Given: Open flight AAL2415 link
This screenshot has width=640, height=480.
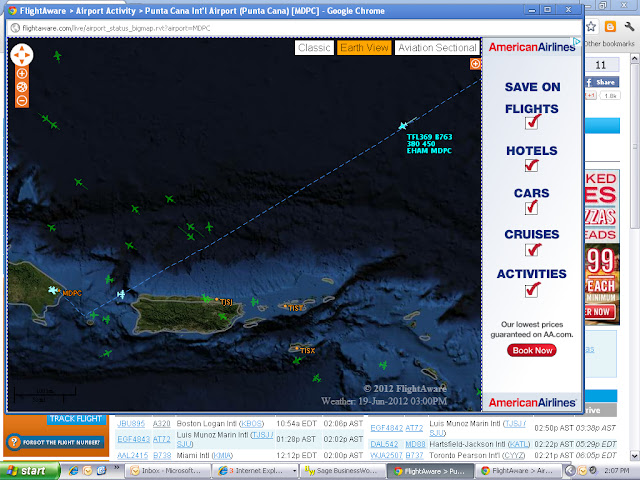Looking at the screenshot, I should click(x=132, y=455).
